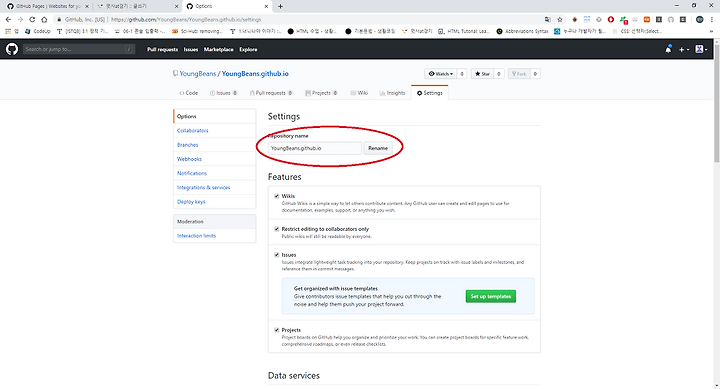Switch to the Code tab

tap(188, 93)
